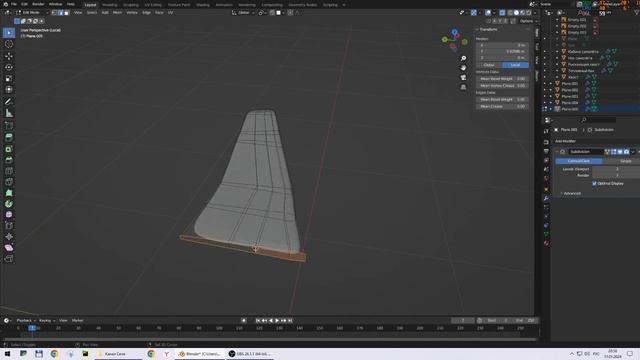
Task: Select the Inset Faces tool
Action: pos(9,149)
